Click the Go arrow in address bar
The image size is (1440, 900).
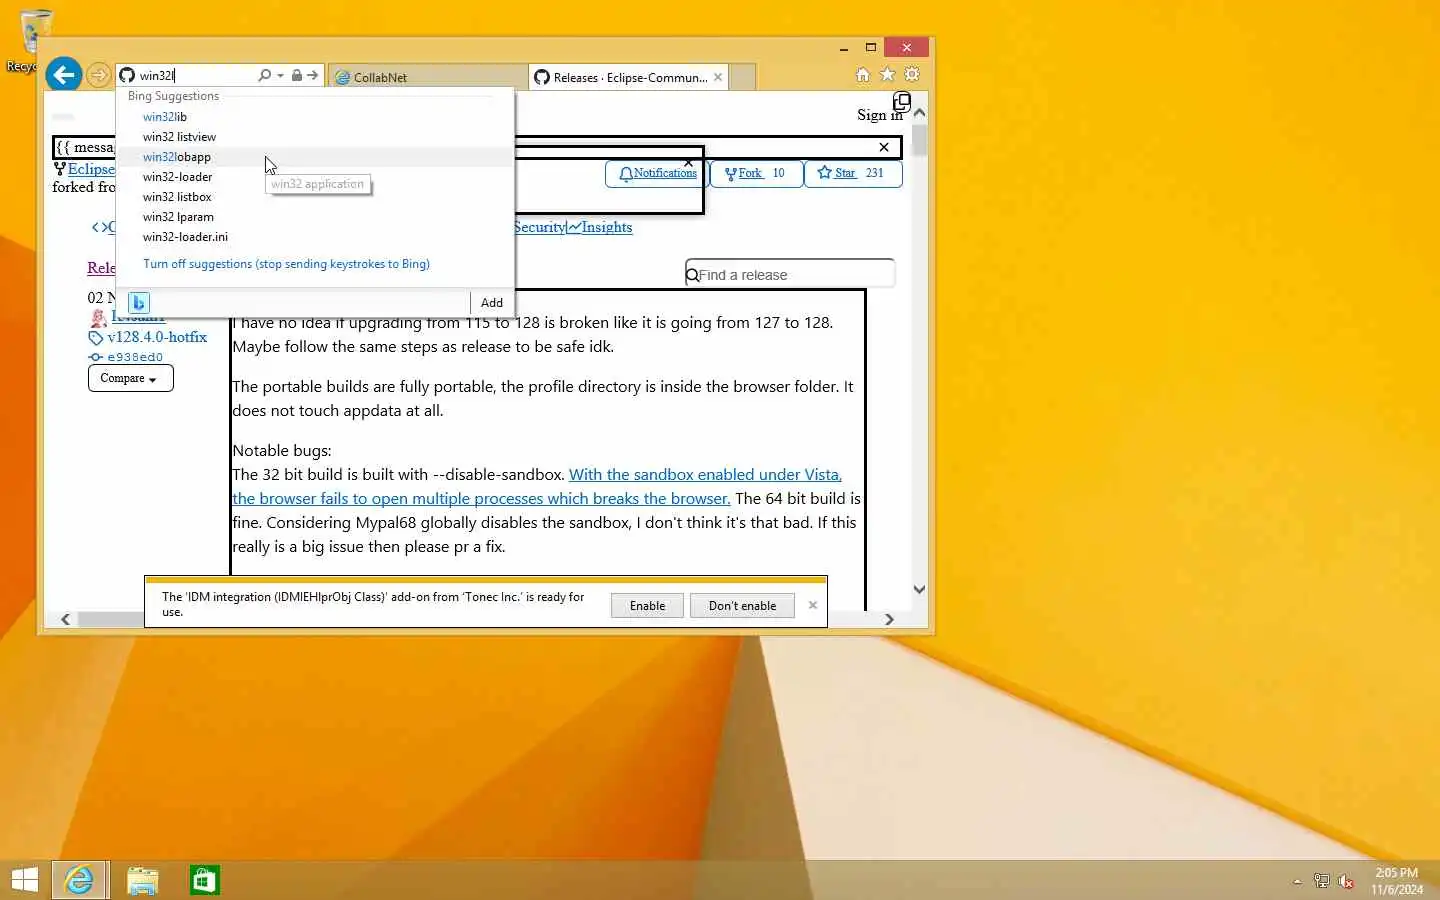tap(313, 75)
